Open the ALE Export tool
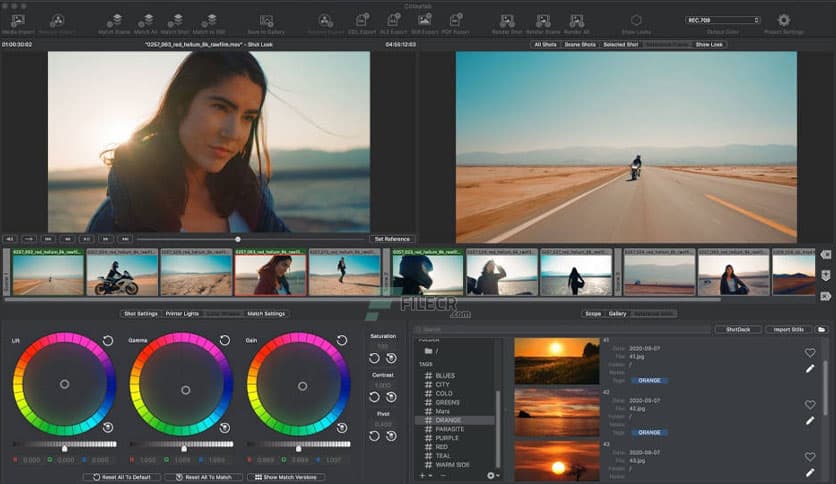 click(393, 21)
